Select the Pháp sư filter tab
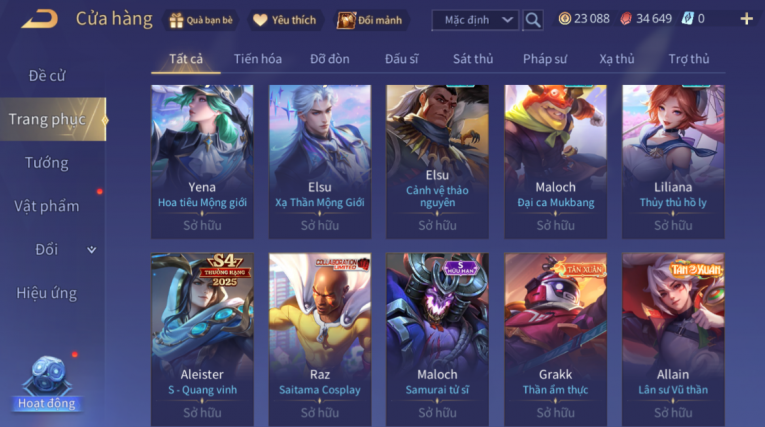 545,59
